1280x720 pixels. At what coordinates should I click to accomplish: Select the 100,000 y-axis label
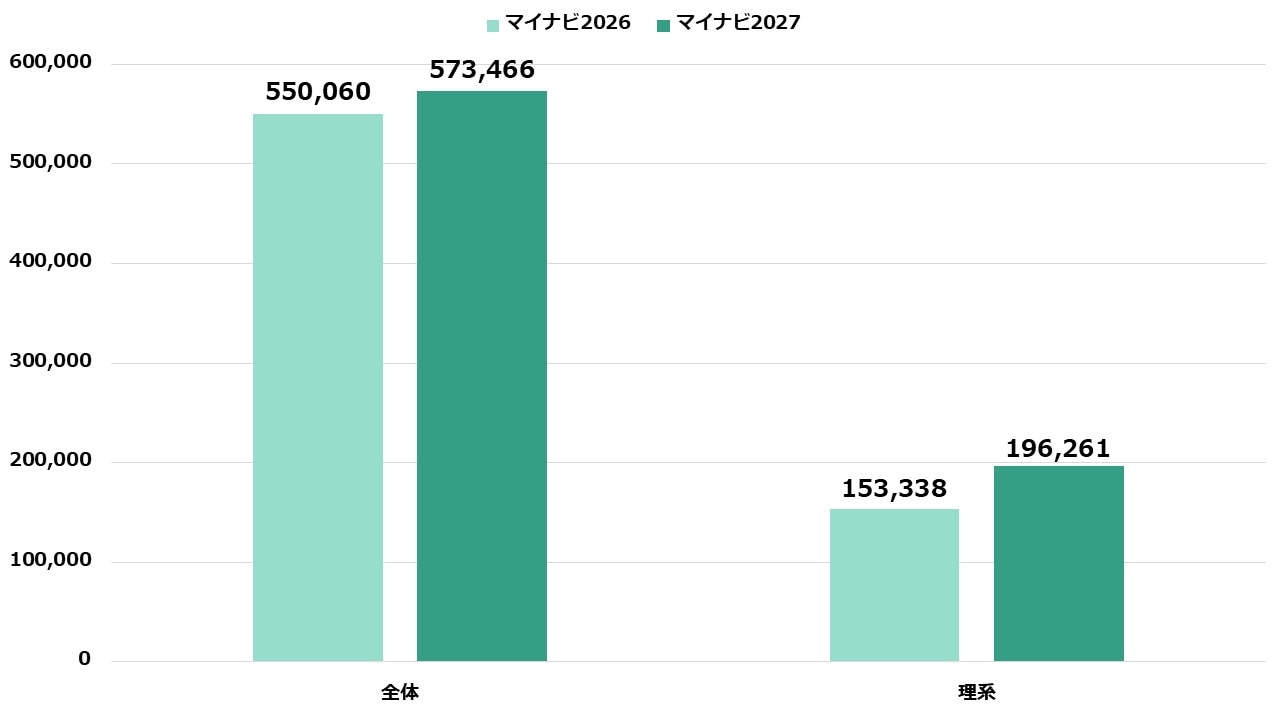pos(50,560)
